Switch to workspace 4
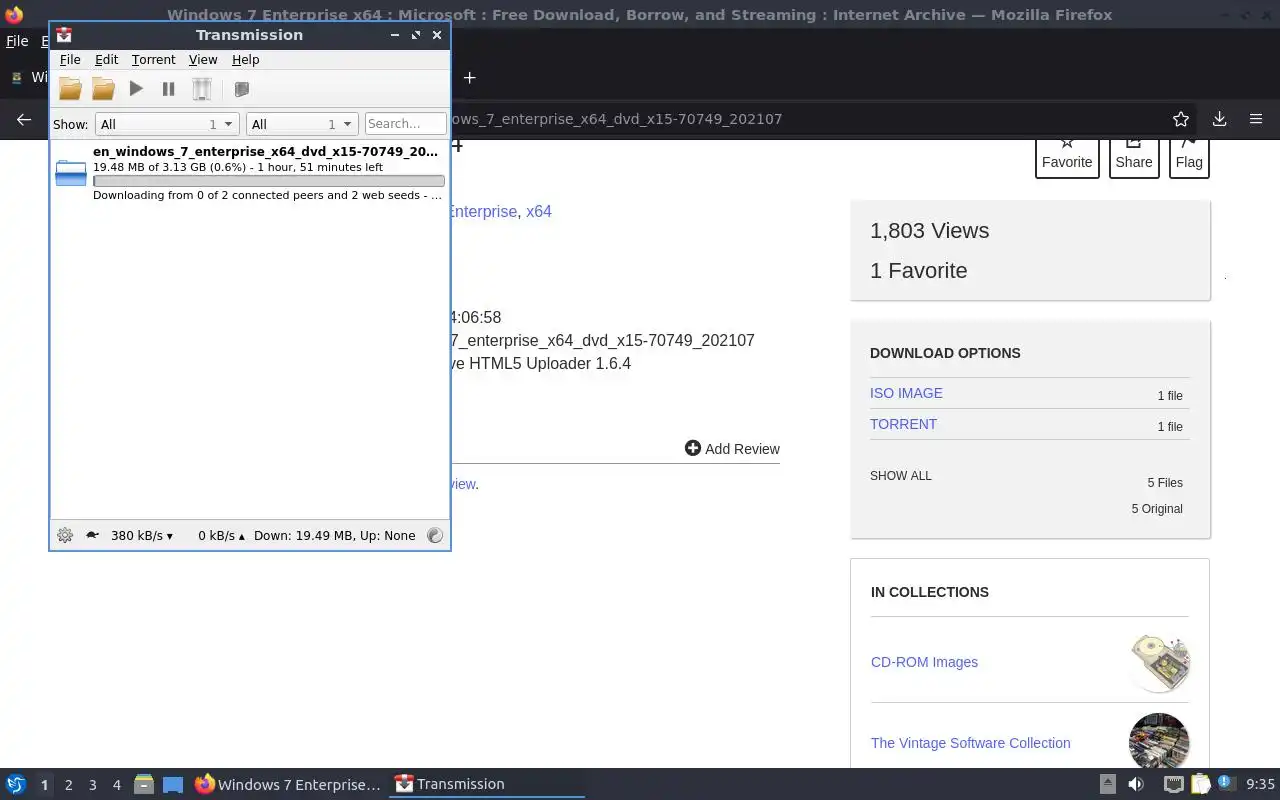Viewport: 1280px width, 800px height. click(116, 785)
